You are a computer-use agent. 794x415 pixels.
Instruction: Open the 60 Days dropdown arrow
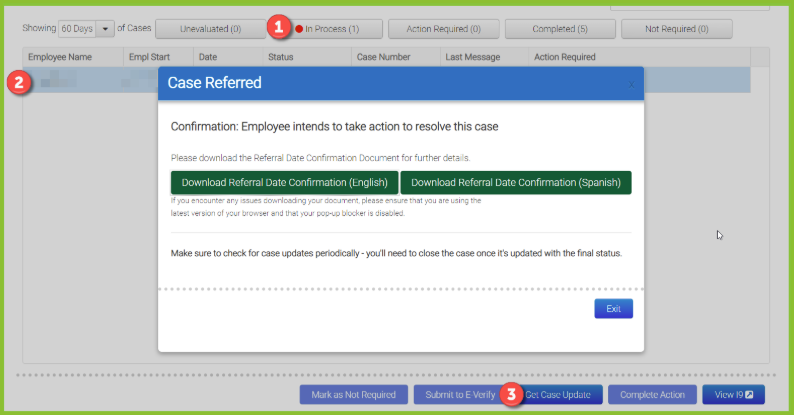click(x=105, y=29)
